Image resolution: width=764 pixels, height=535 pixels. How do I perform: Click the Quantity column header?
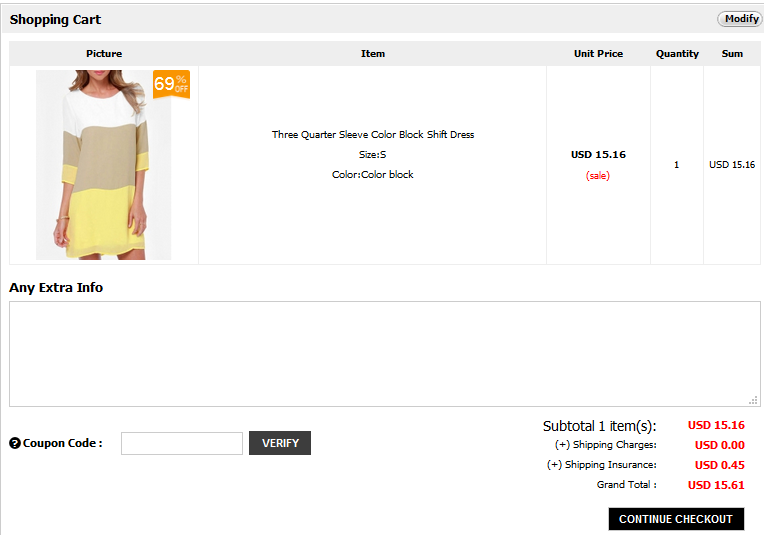pyautogui.click(x=677, y=54)
